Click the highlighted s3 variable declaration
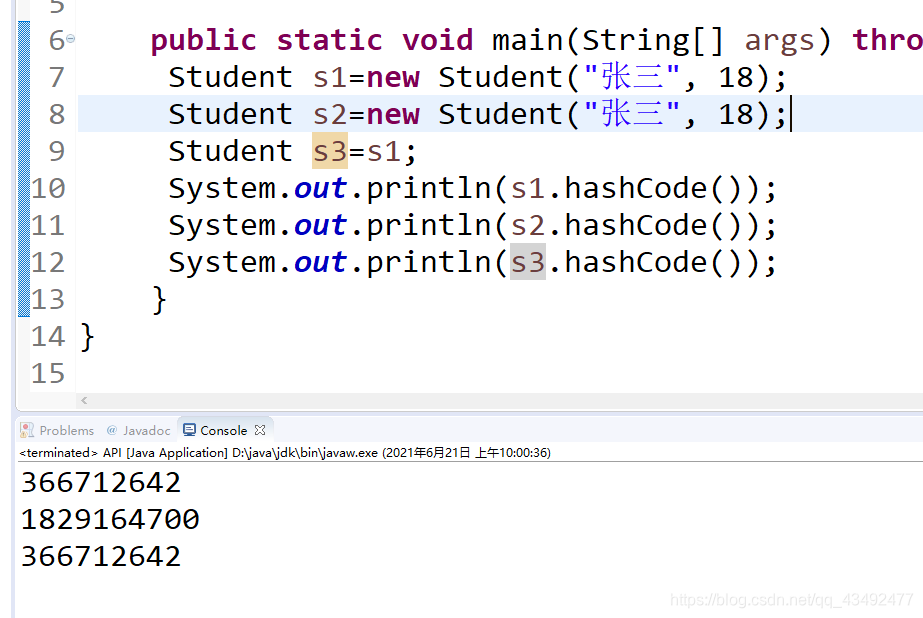 [x=330, y=151]
